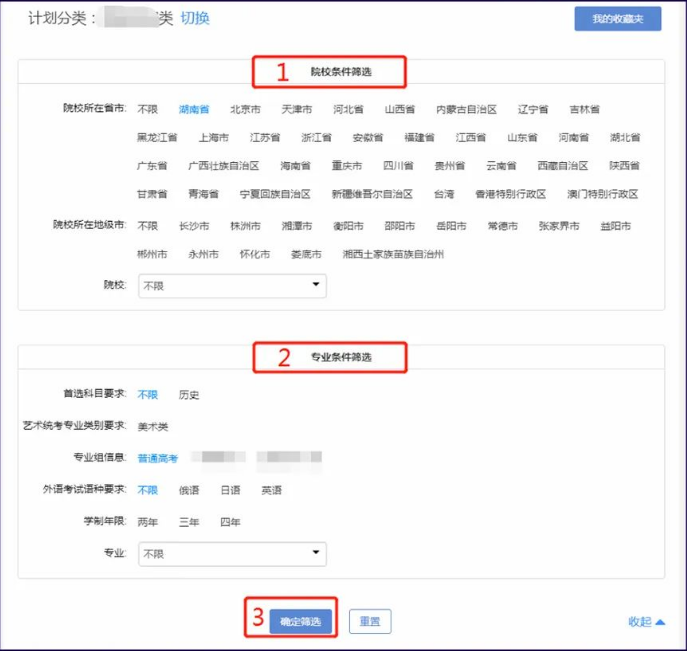Viewport: 687px width, 651px height.
Task: Select 历史 as the preferred subject
Action: pos(189,395)
